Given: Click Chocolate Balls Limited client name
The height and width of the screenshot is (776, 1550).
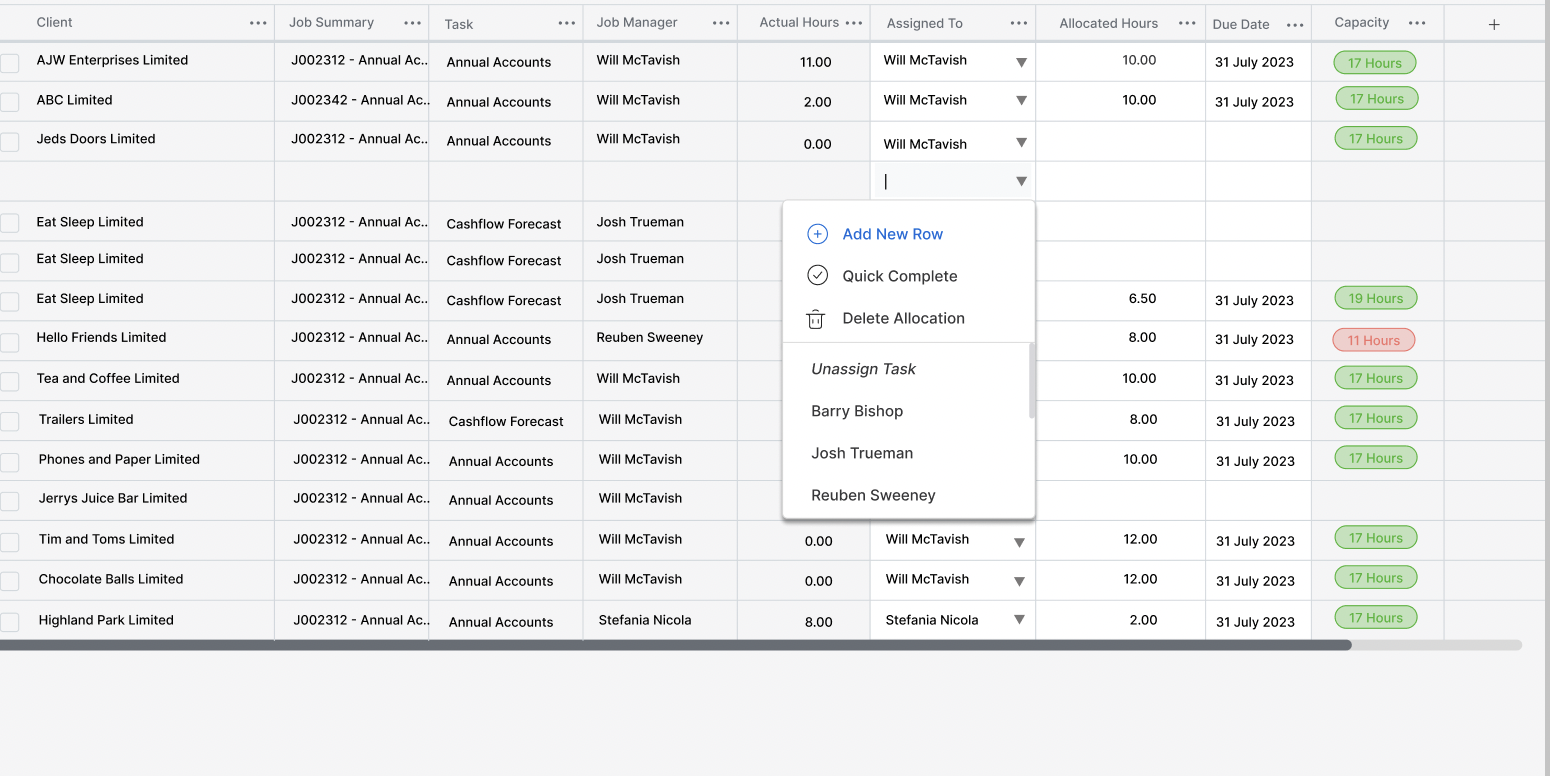Looking at the screenshot, I should pos(111,579).
